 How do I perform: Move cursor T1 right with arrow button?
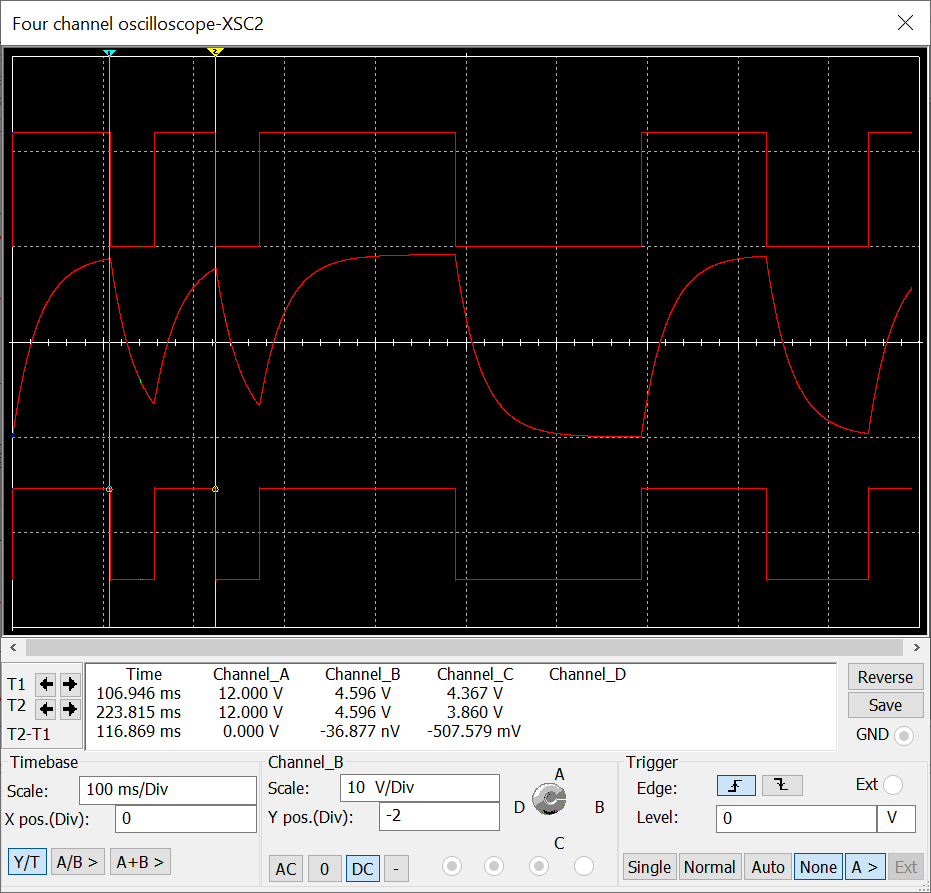click(x=69, y=685)
